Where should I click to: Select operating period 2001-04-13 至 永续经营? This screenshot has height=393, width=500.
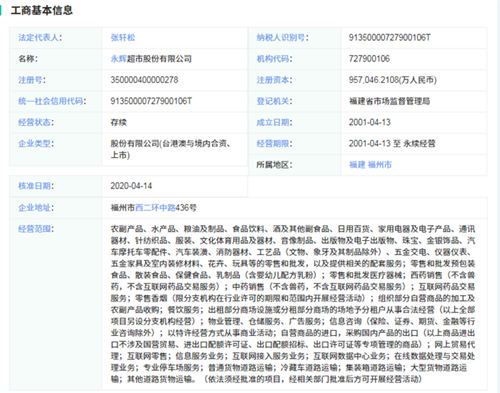pos(392,144)
